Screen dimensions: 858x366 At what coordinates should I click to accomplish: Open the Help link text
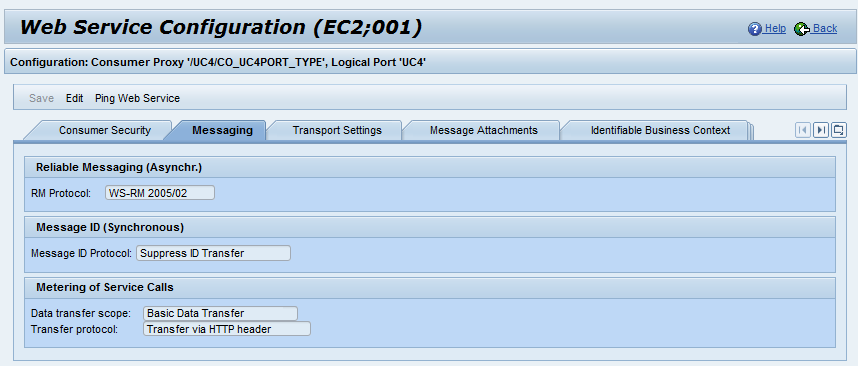(775, 28)
